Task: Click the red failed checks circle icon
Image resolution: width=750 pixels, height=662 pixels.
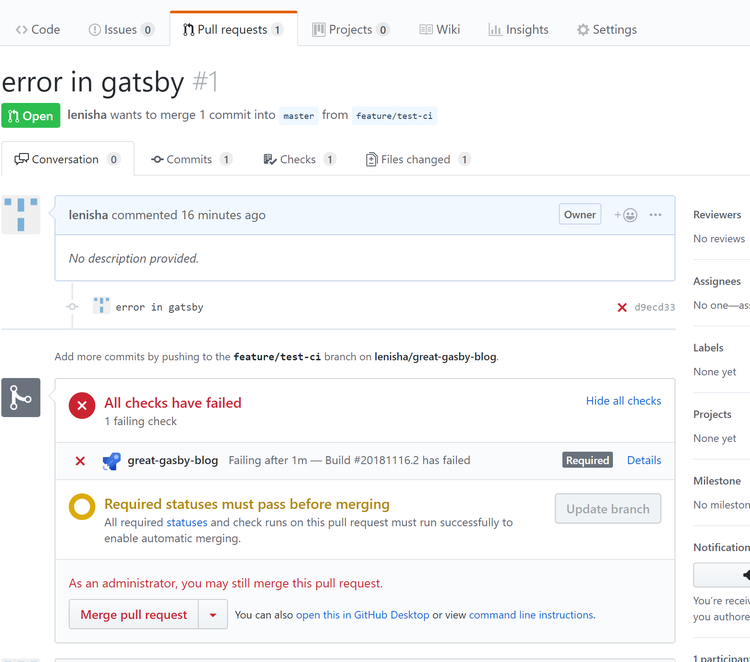Action: (82, 406)
